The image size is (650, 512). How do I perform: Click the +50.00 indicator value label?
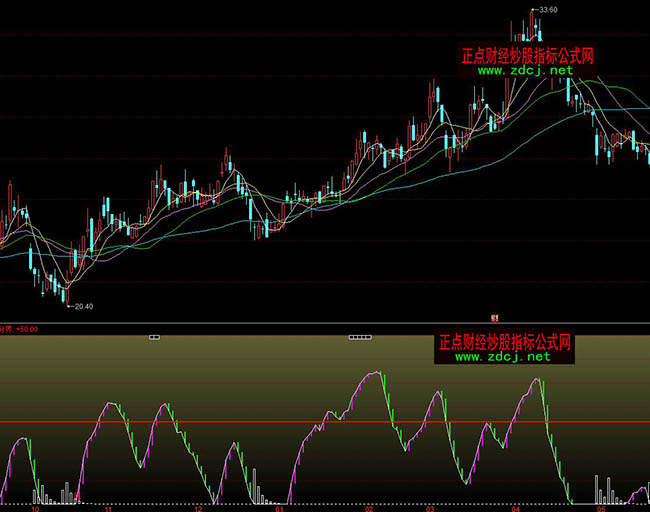pos(27,328)
